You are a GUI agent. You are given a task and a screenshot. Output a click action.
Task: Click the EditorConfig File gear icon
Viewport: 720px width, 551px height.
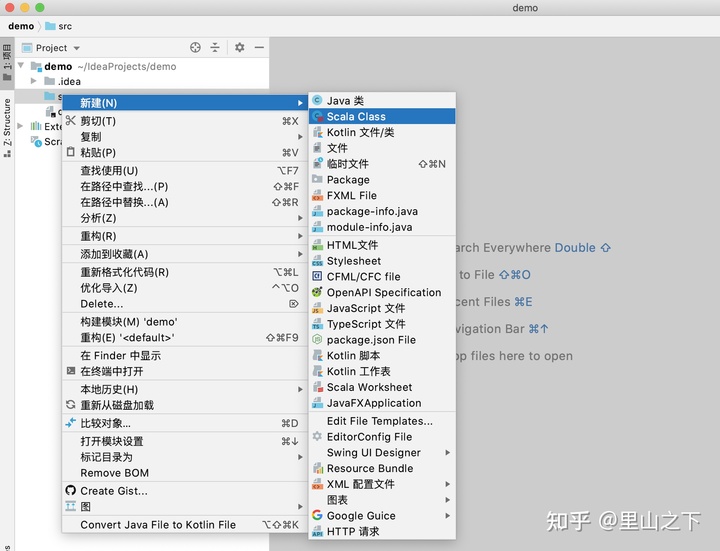(x=317, y=436)
